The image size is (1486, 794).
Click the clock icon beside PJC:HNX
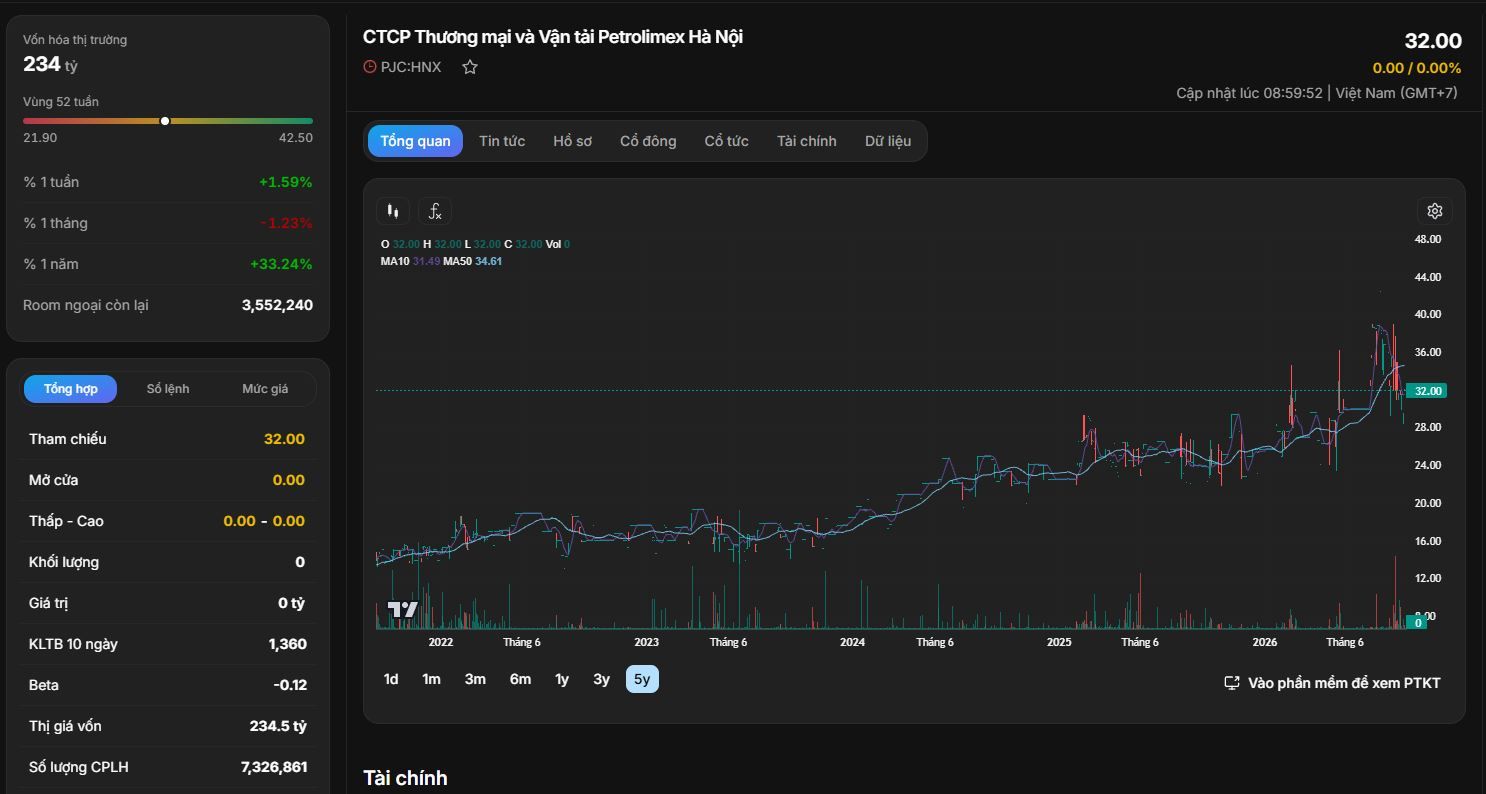pos(370,67)
